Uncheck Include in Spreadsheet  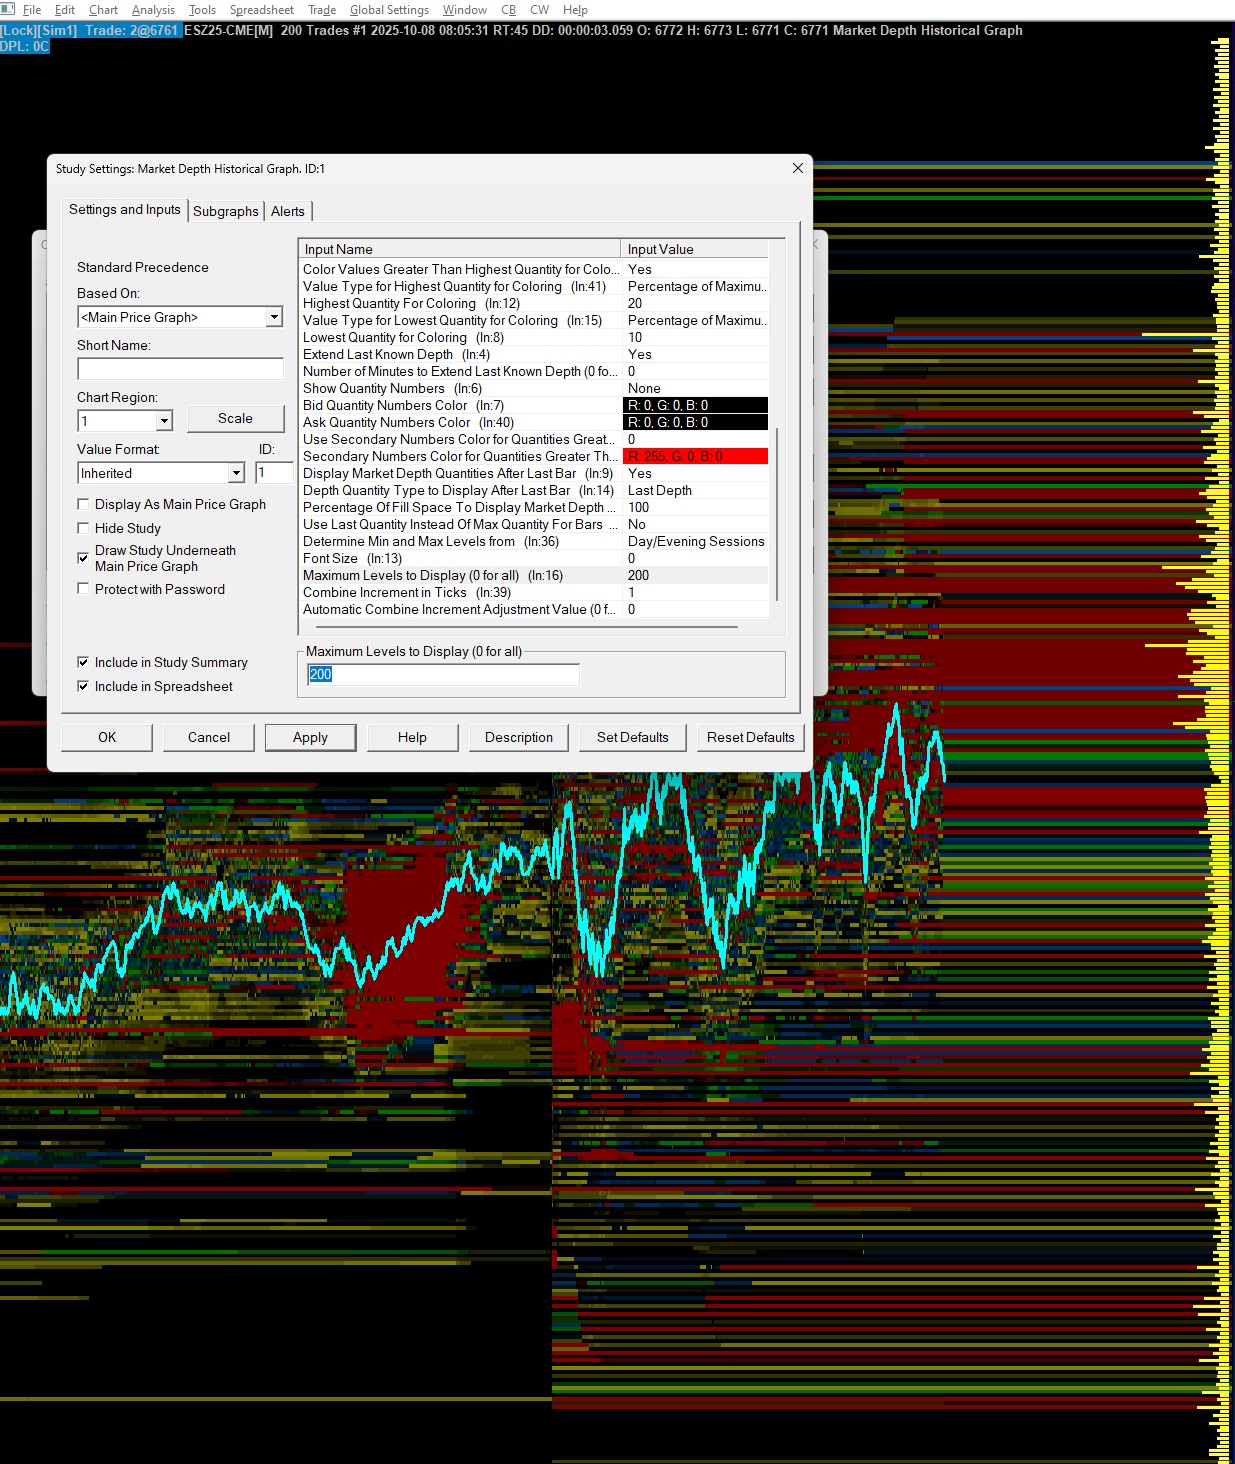pyautogui.click(x=83, y=686)
